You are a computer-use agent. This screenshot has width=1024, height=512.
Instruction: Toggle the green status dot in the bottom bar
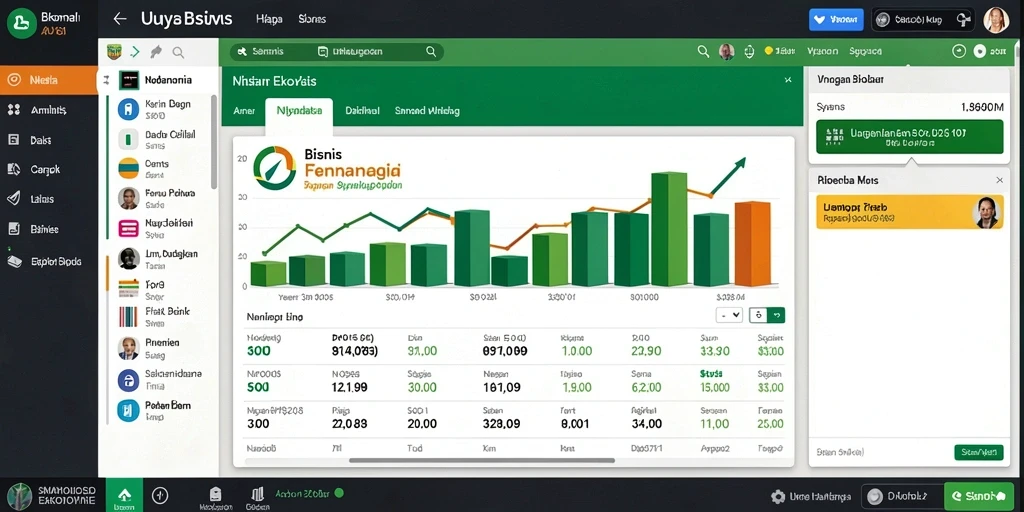[339, 493]
